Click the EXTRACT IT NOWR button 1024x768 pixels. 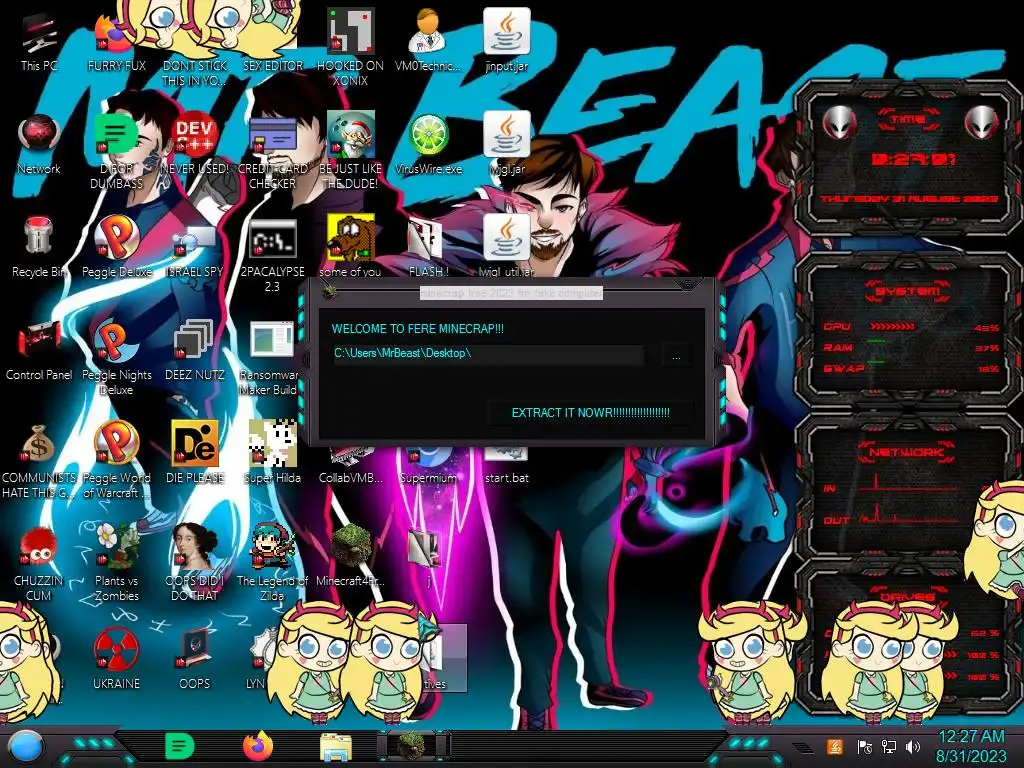590,413
